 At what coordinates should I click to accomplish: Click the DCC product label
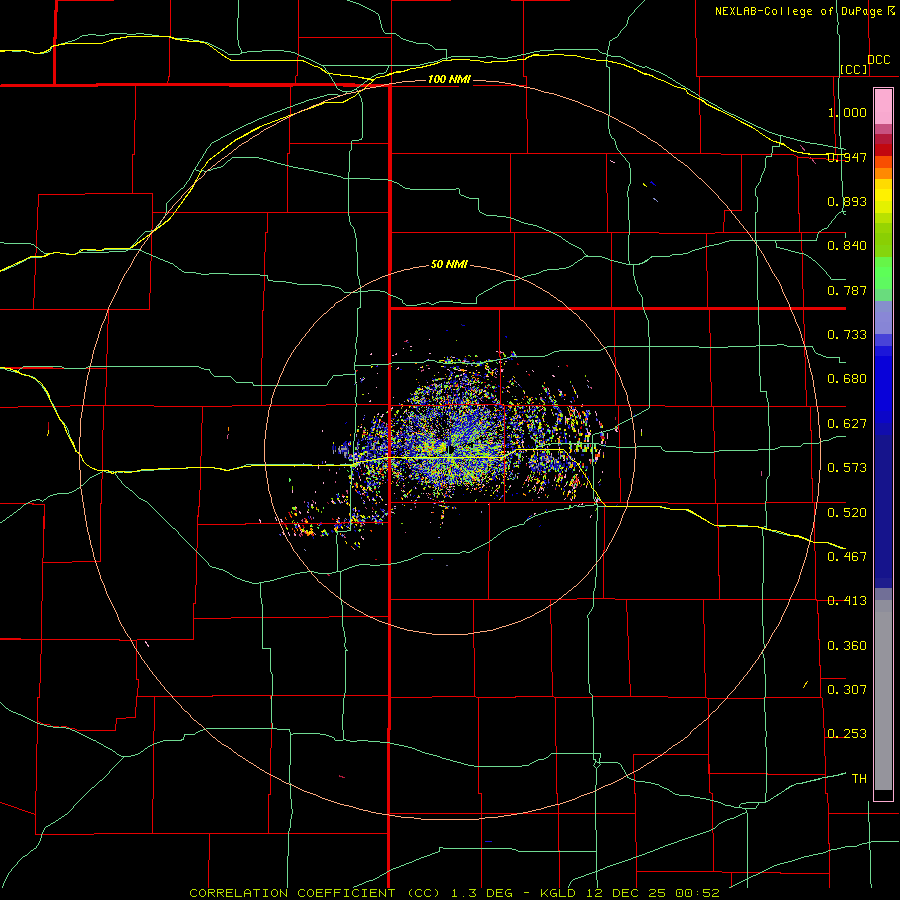click(x=878, y=59)
